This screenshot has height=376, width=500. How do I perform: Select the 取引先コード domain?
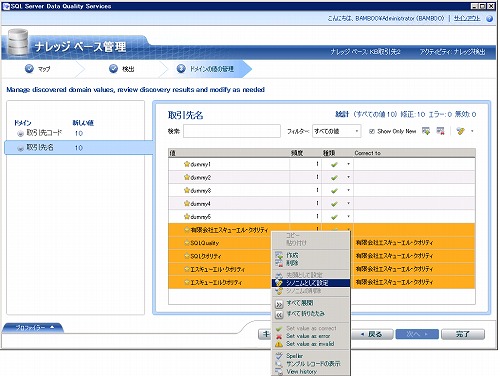(44, 133)
